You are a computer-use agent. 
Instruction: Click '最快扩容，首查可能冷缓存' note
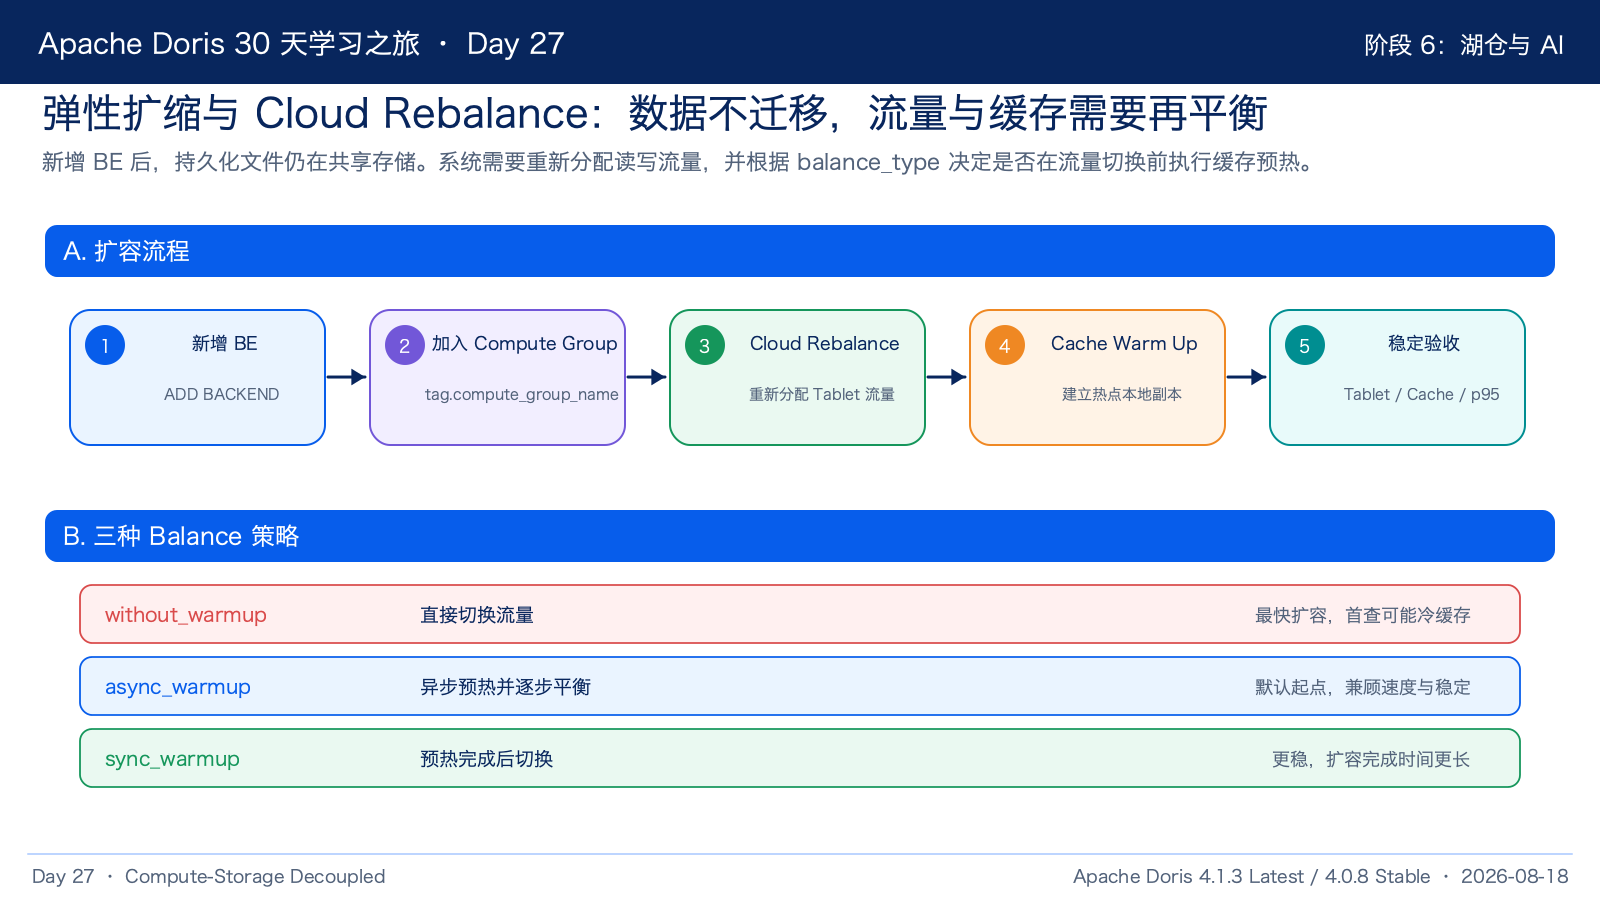pos(1363,615)
